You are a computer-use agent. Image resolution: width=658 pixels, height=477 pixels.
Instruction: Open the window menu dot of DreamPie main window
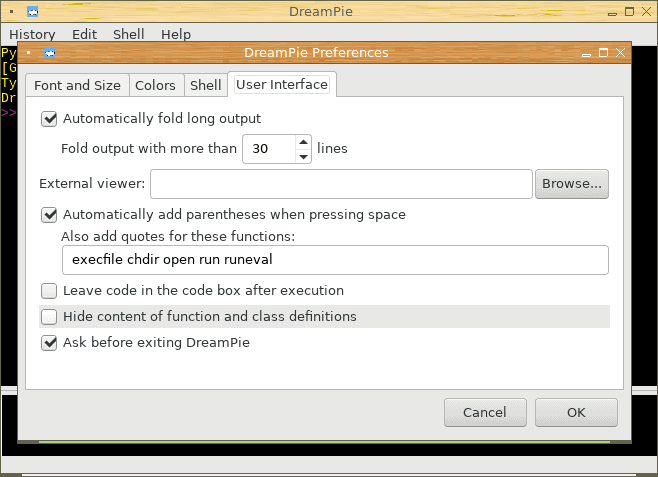11,12
